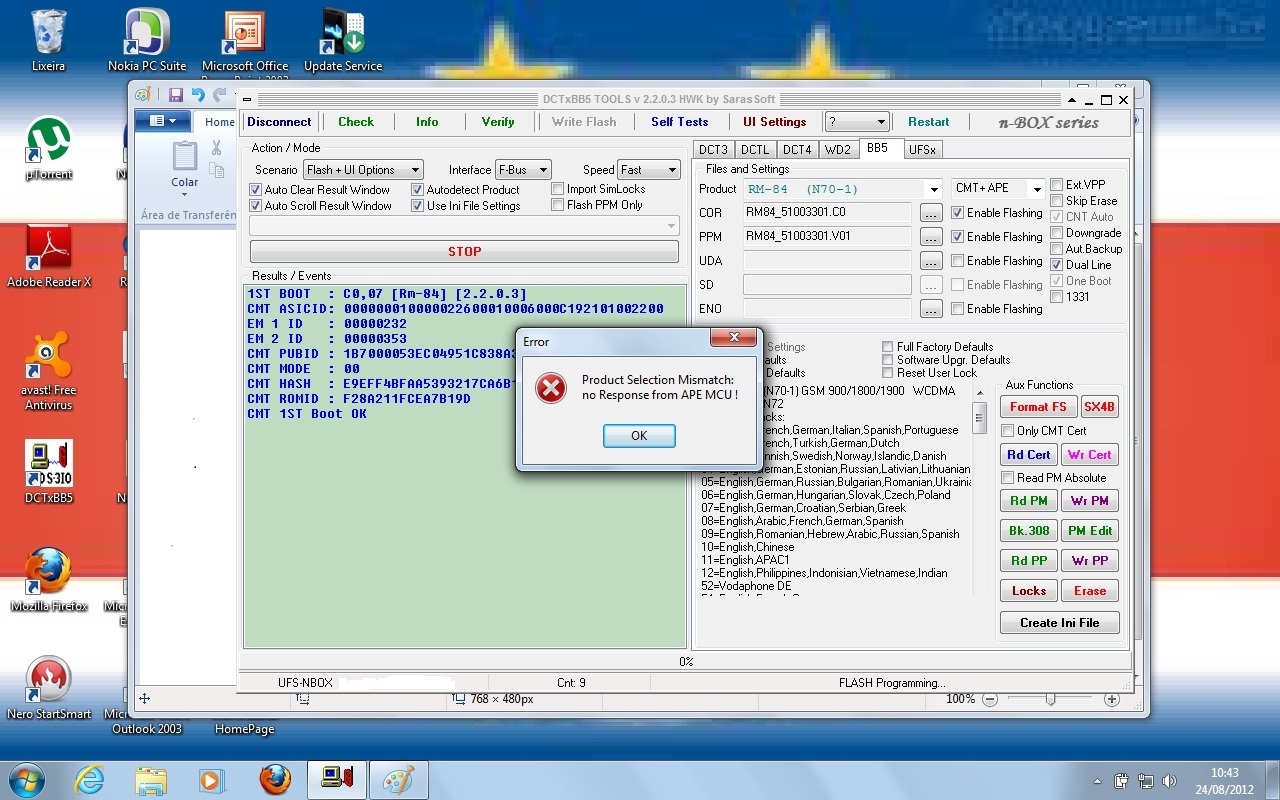This screenshot has width=1280, height=800.
Task: Click OK in the Error dialog
Action: pos(639,436)
